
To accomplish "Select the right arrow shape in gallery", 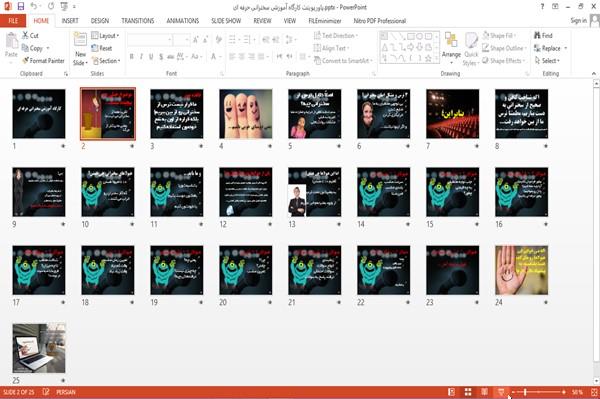I will pos(411,47).
